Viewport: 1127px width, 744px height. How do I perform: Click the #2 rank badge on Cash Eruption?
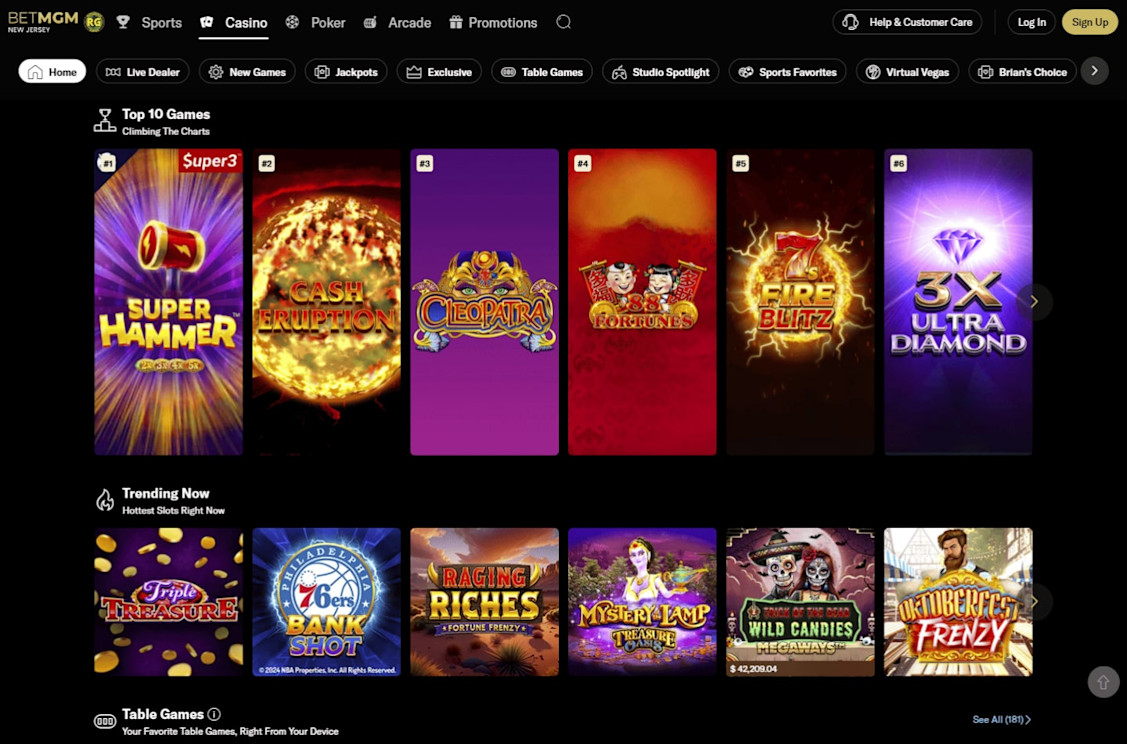267,163
